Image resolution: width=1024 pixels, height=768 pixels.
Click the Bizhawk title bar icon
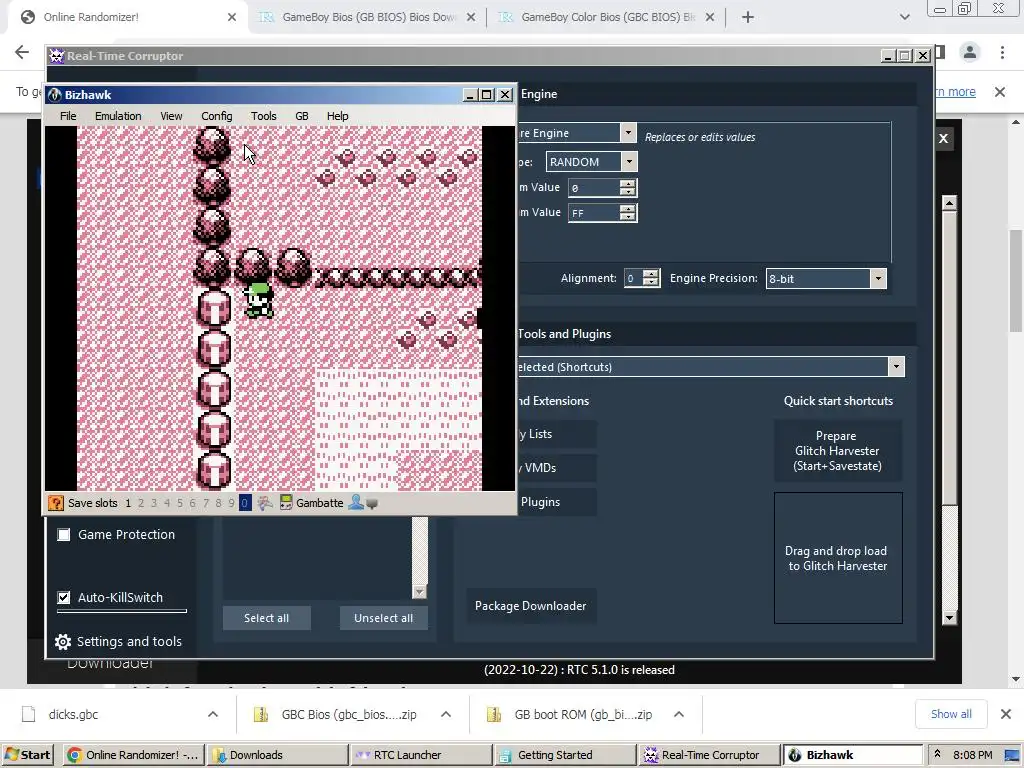coord(55,95)
